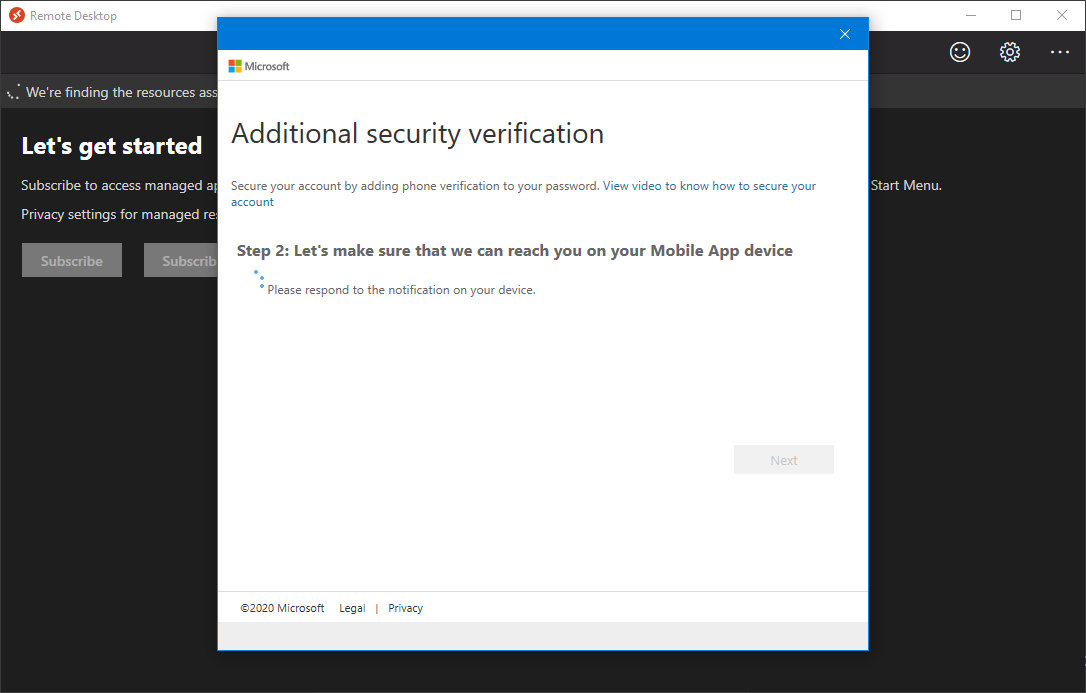The image size is (1086, 693).
Task: Open the more options ellipsis menu
Action: [1060, 52]
